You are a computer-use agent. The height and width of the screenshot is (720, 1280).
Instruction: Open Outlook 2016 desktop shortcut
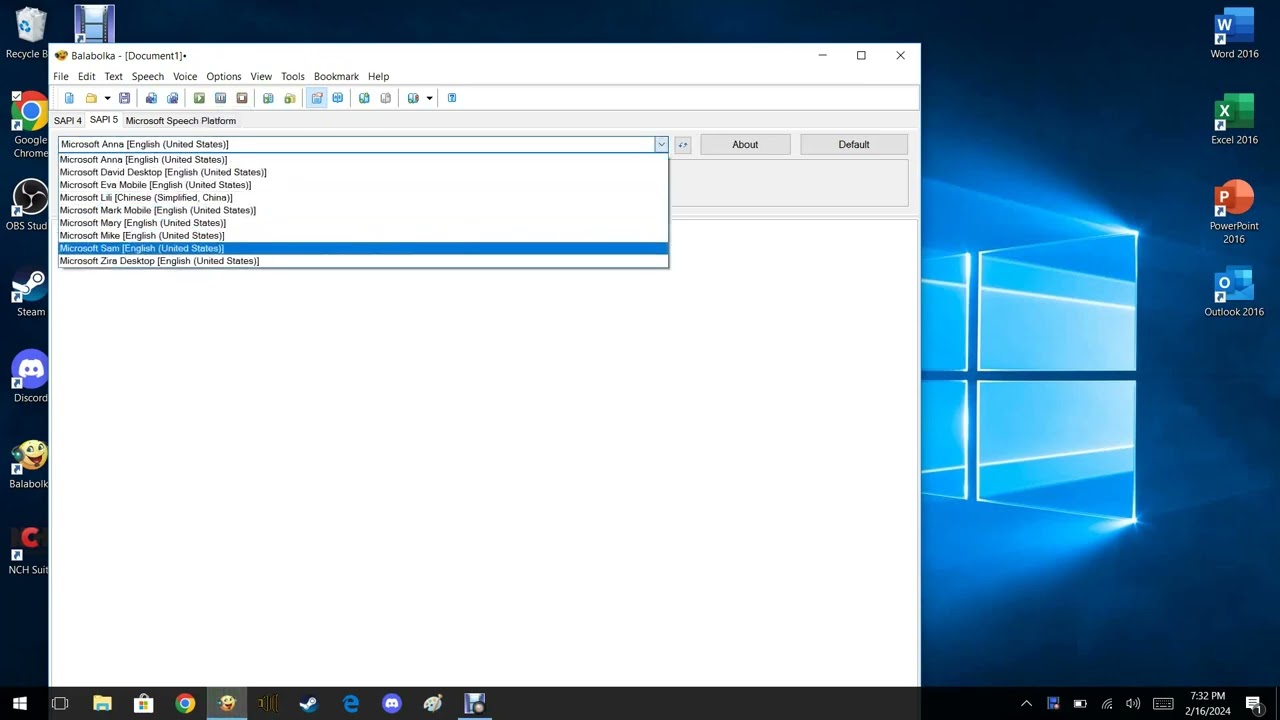[1234, 292]
